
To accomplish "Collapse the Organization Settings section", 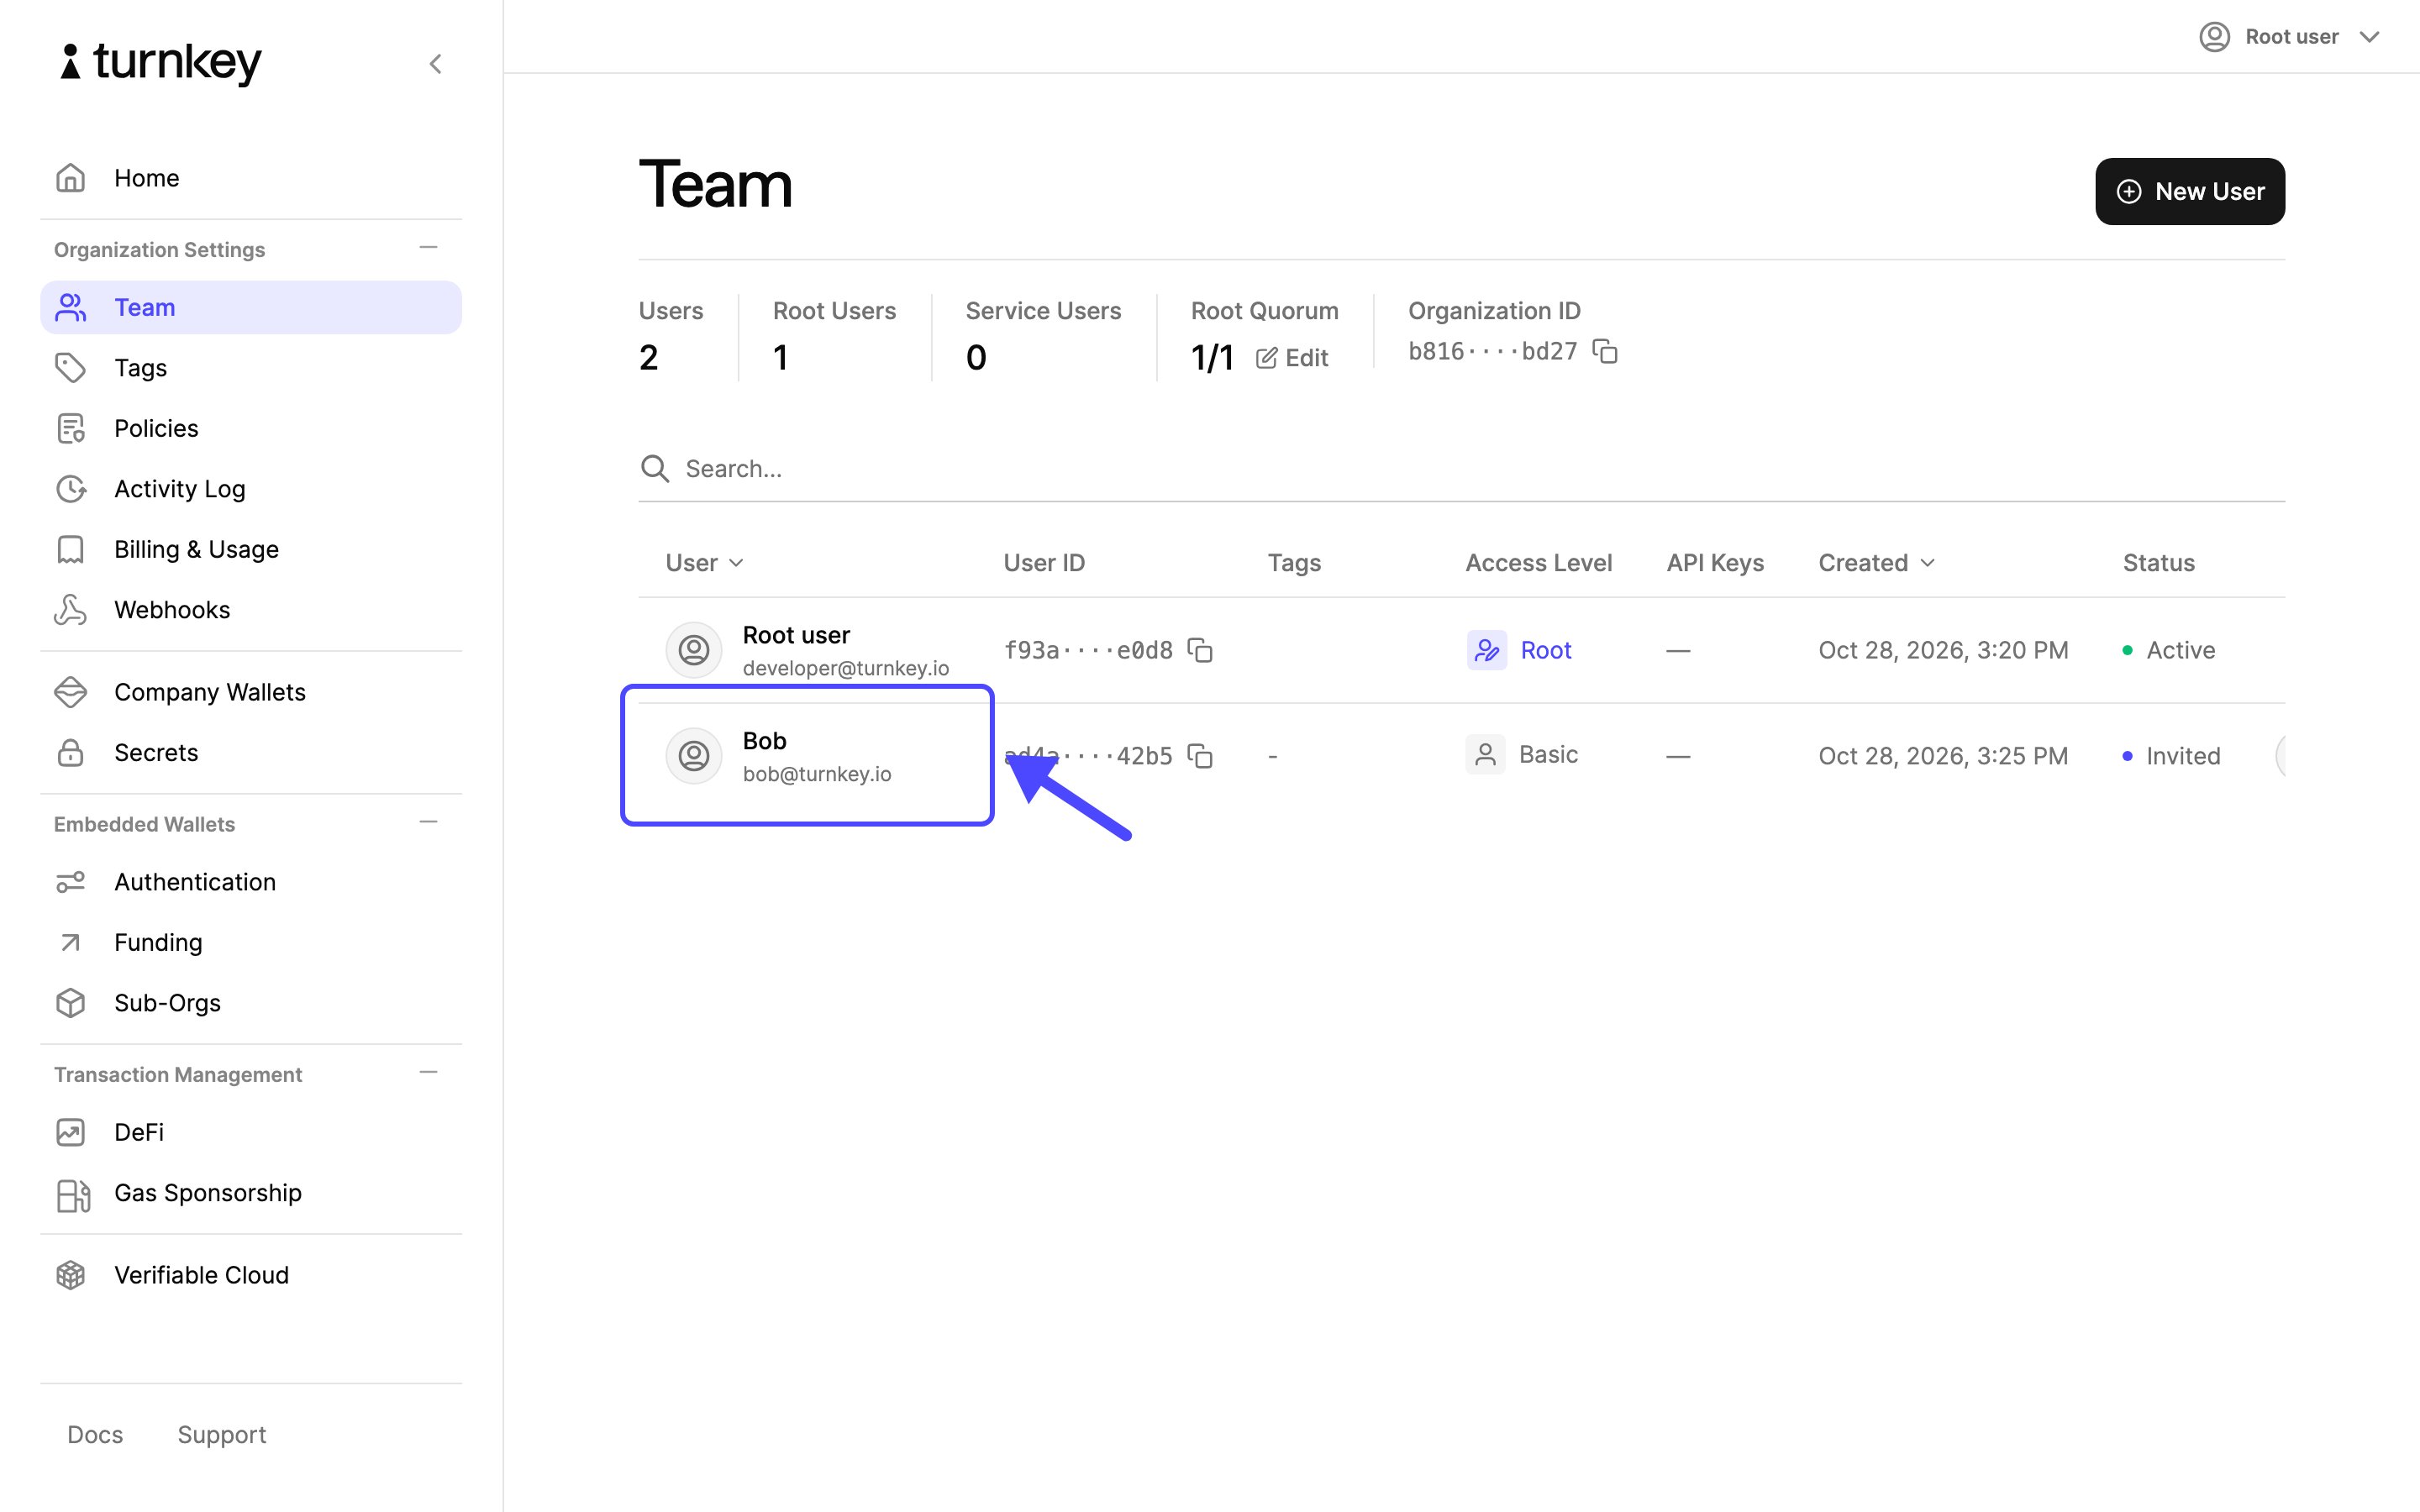I will click(428, 248).
